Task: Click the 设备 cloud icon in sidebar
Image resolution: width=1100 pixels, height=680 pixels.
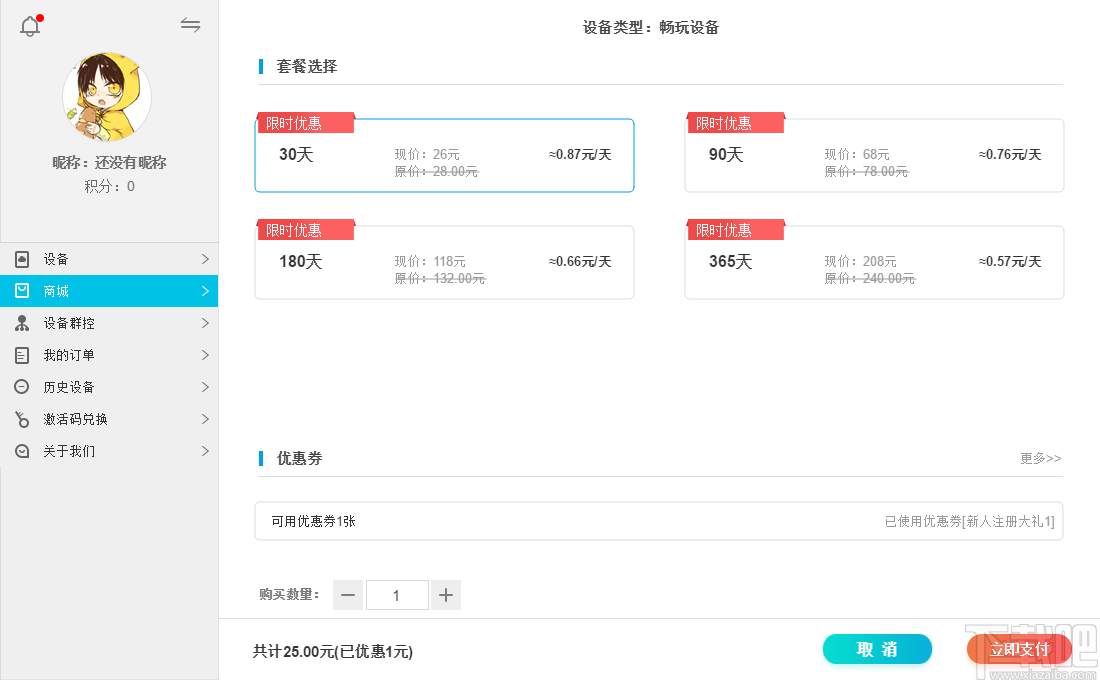Action: 22,259
